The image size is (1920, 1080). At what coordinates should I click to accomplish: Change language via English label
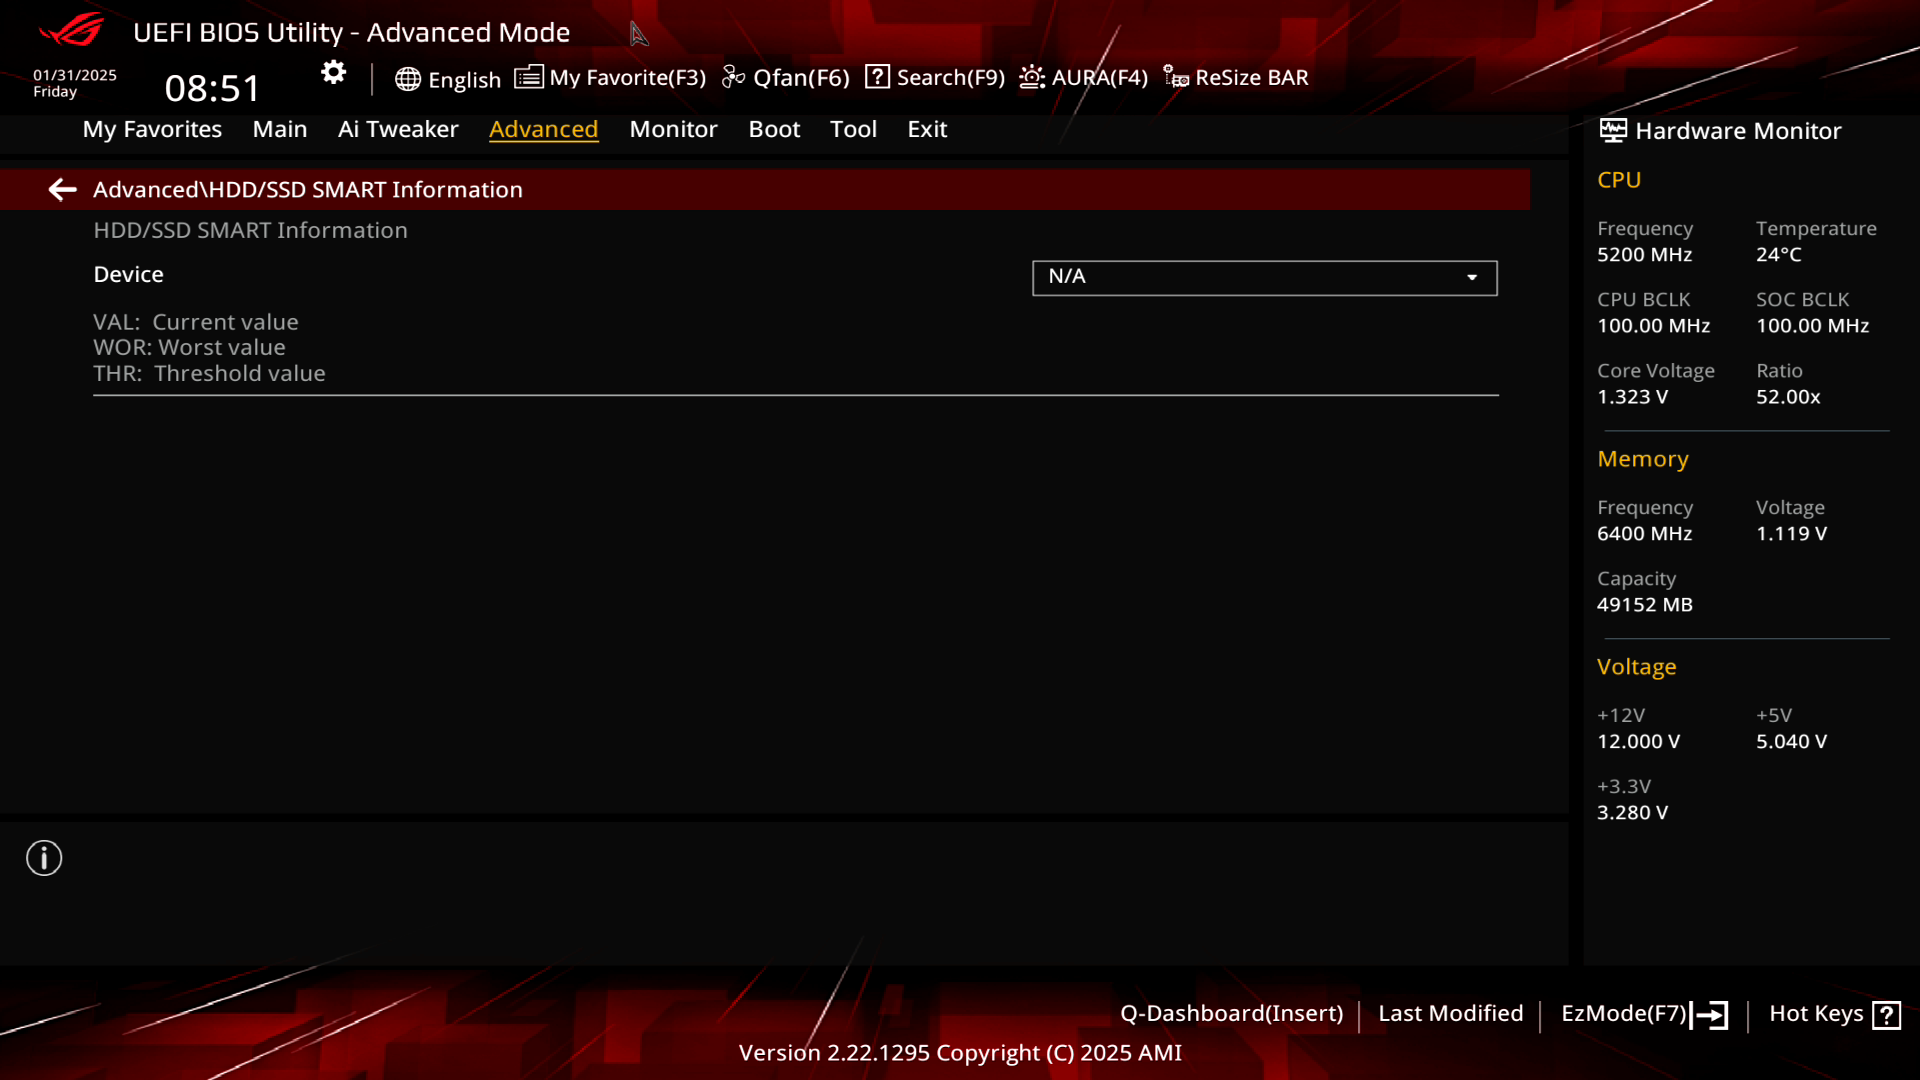point(464,80)
